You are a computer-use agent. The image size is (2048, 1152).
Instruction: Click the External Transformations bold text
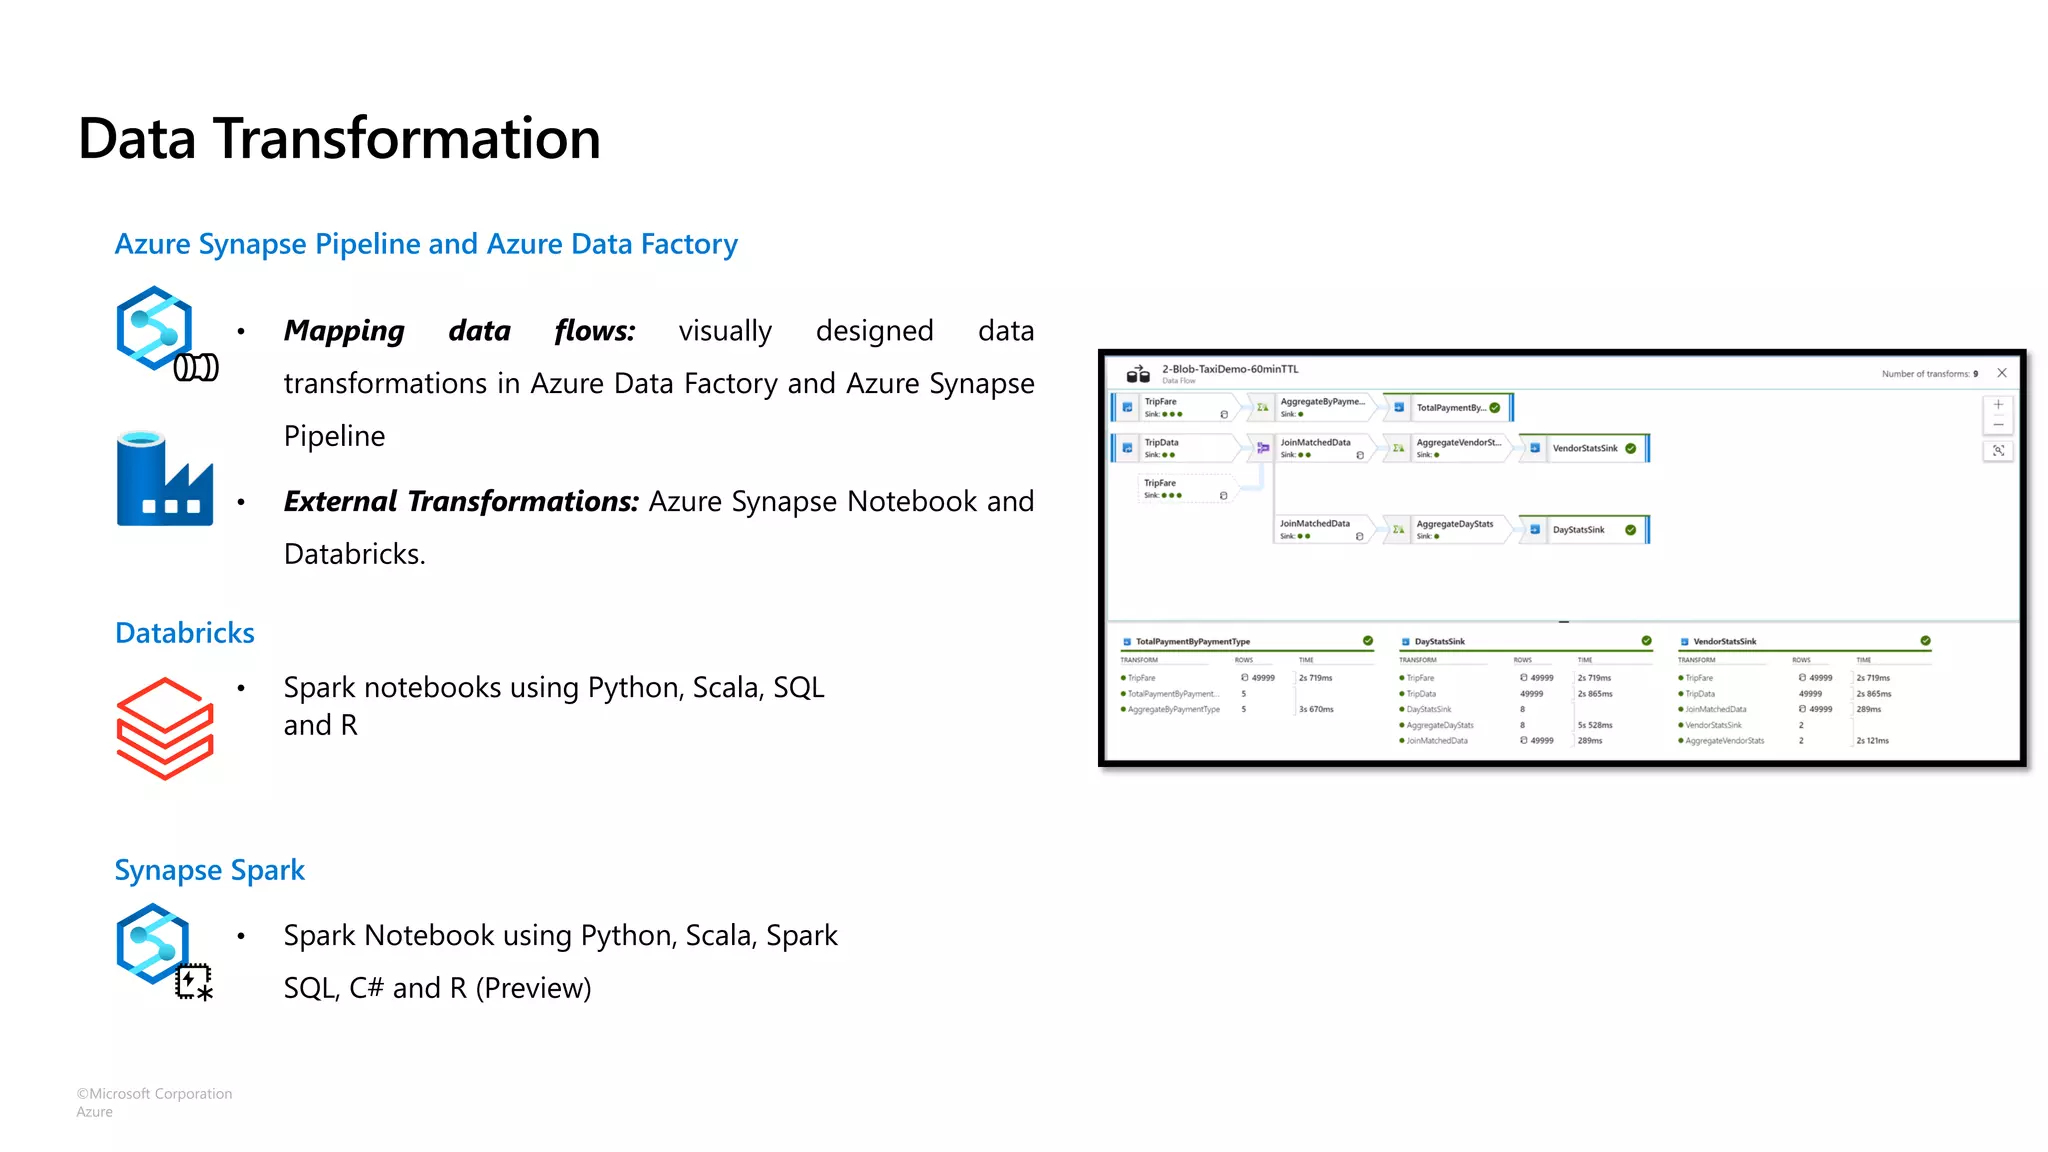click(x=461, y=501)
